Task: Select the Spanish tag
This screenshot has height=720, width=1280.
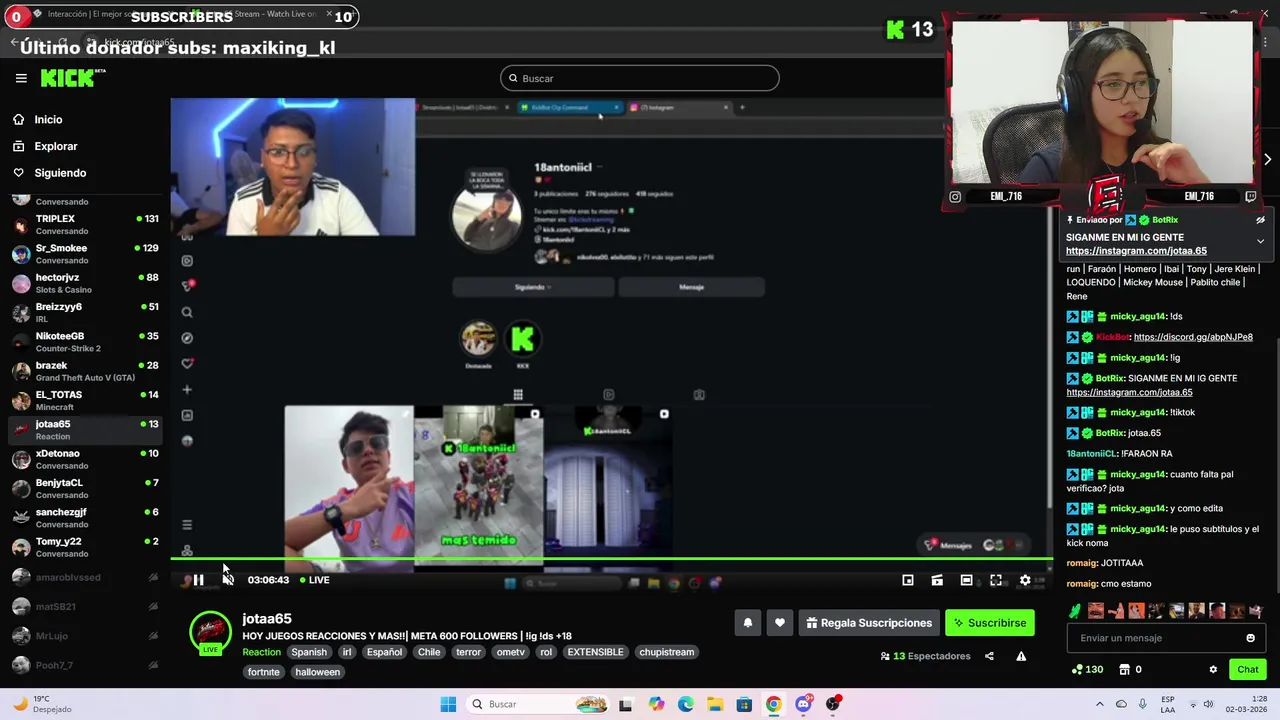Action: coord(309,652)
